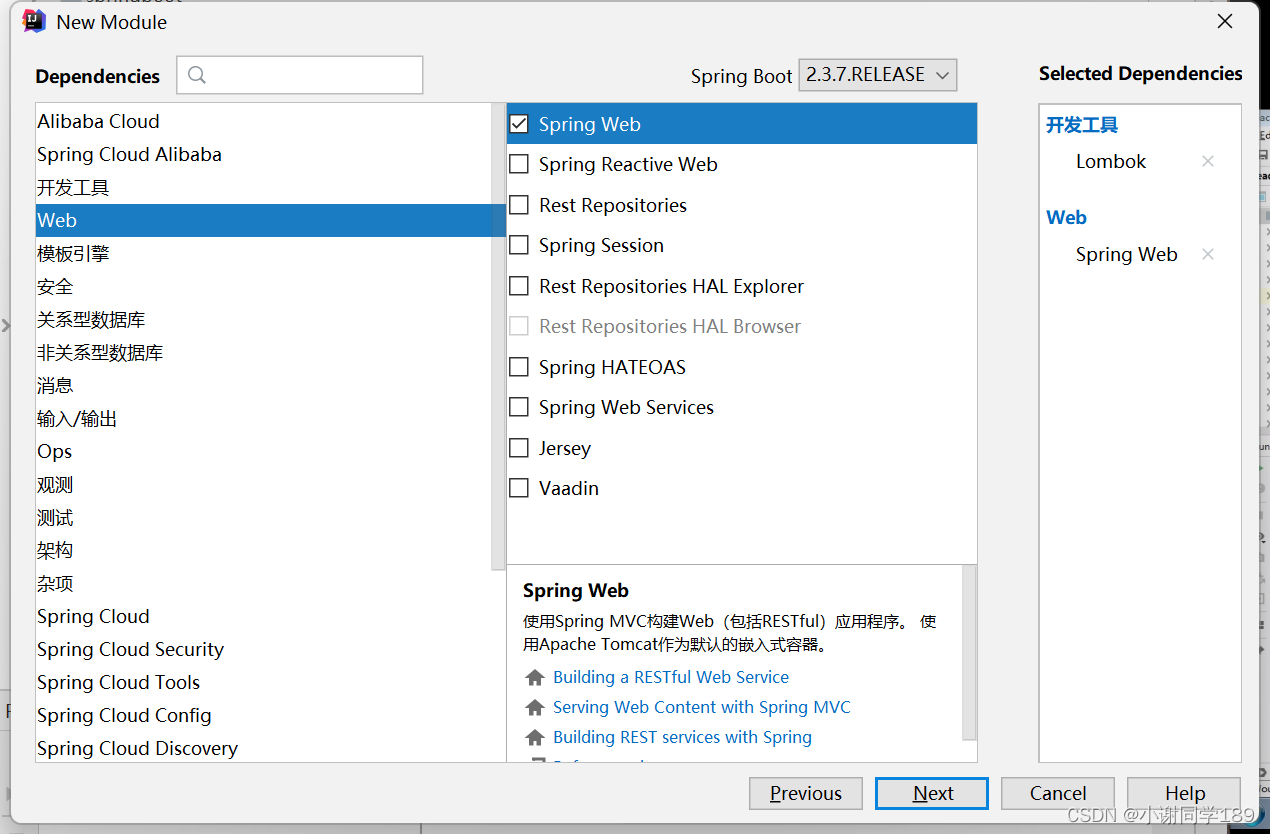Open the 消息 category
Image resolution: width=1270 pixels, height=834 pixels.
(x=264, y=385)
